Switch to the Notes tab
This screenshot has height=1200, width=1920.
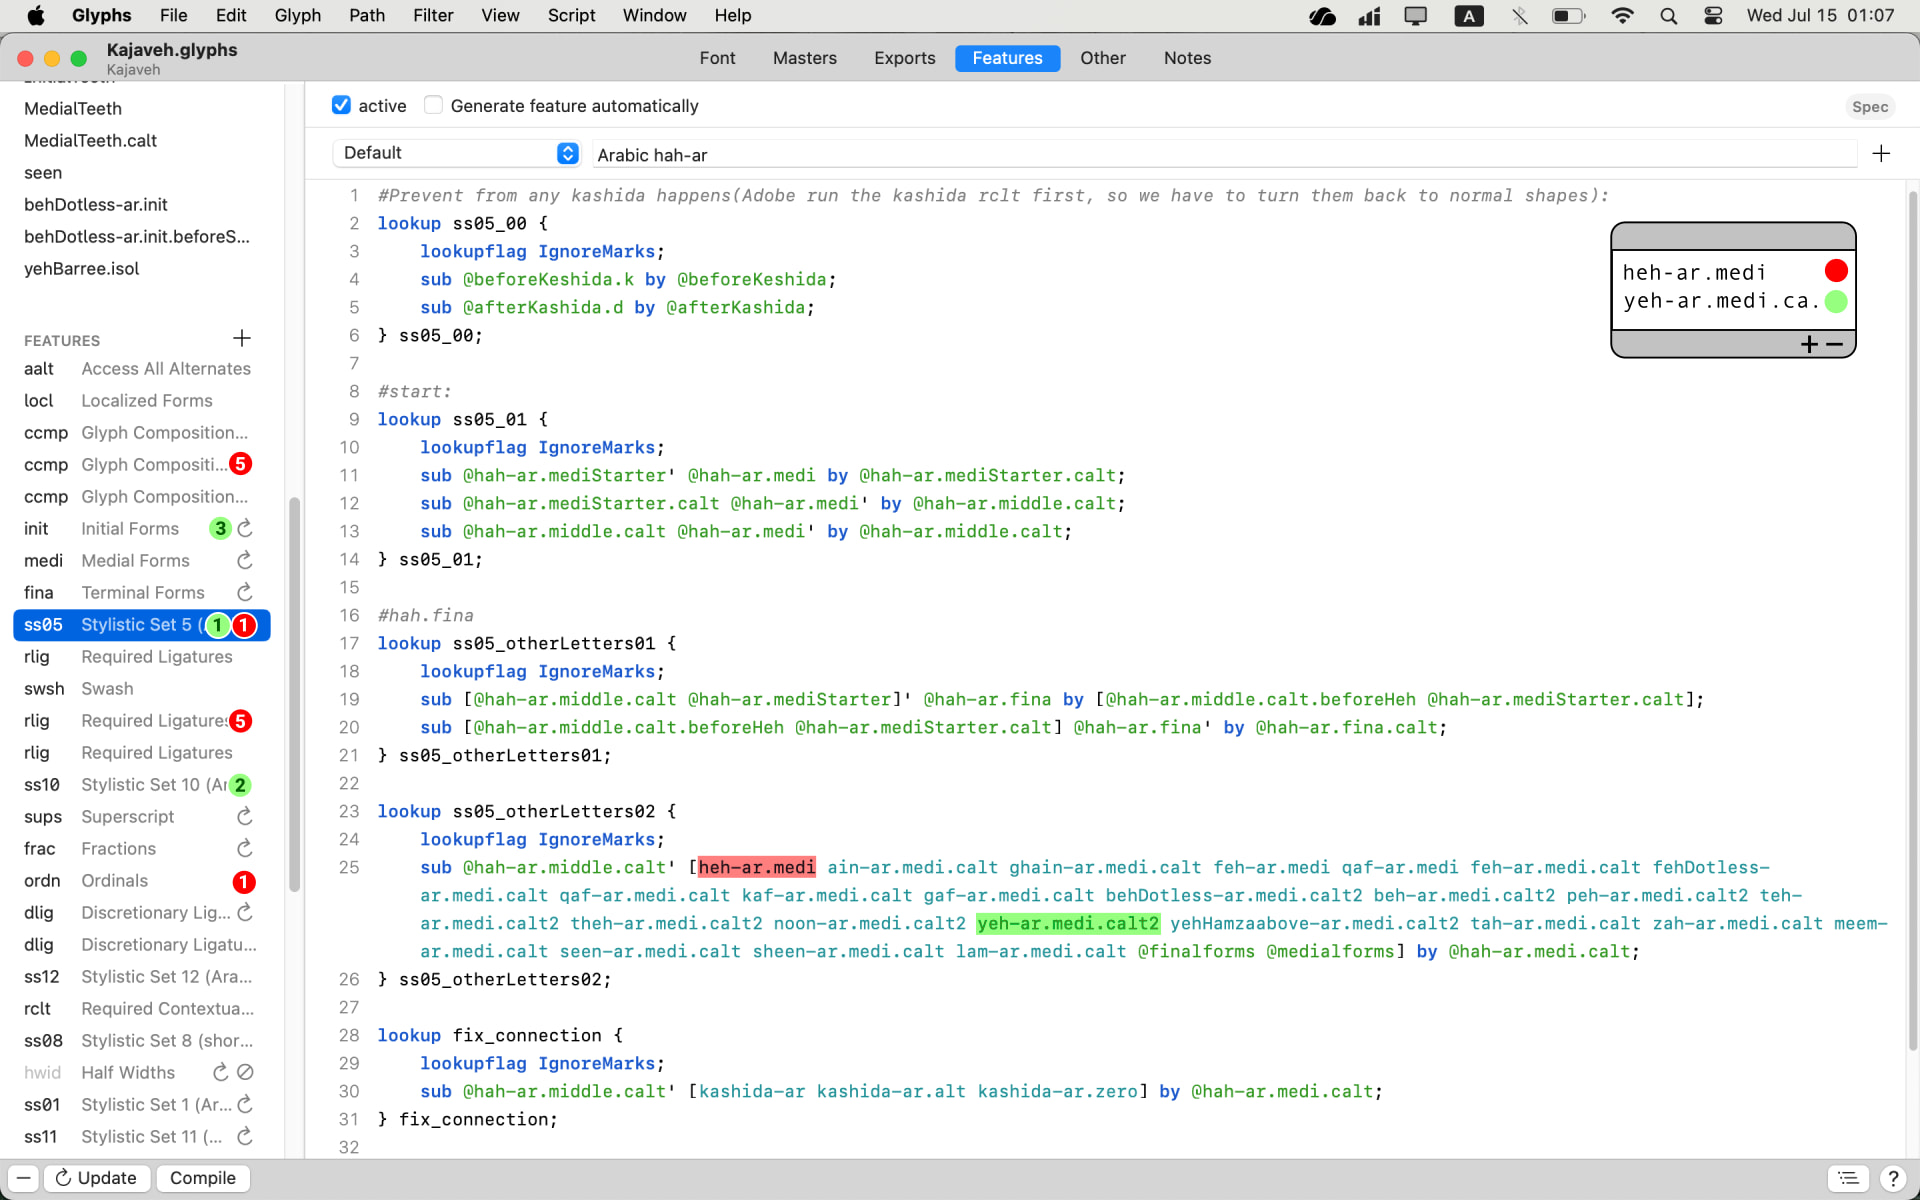click(x=1187, y=58)
